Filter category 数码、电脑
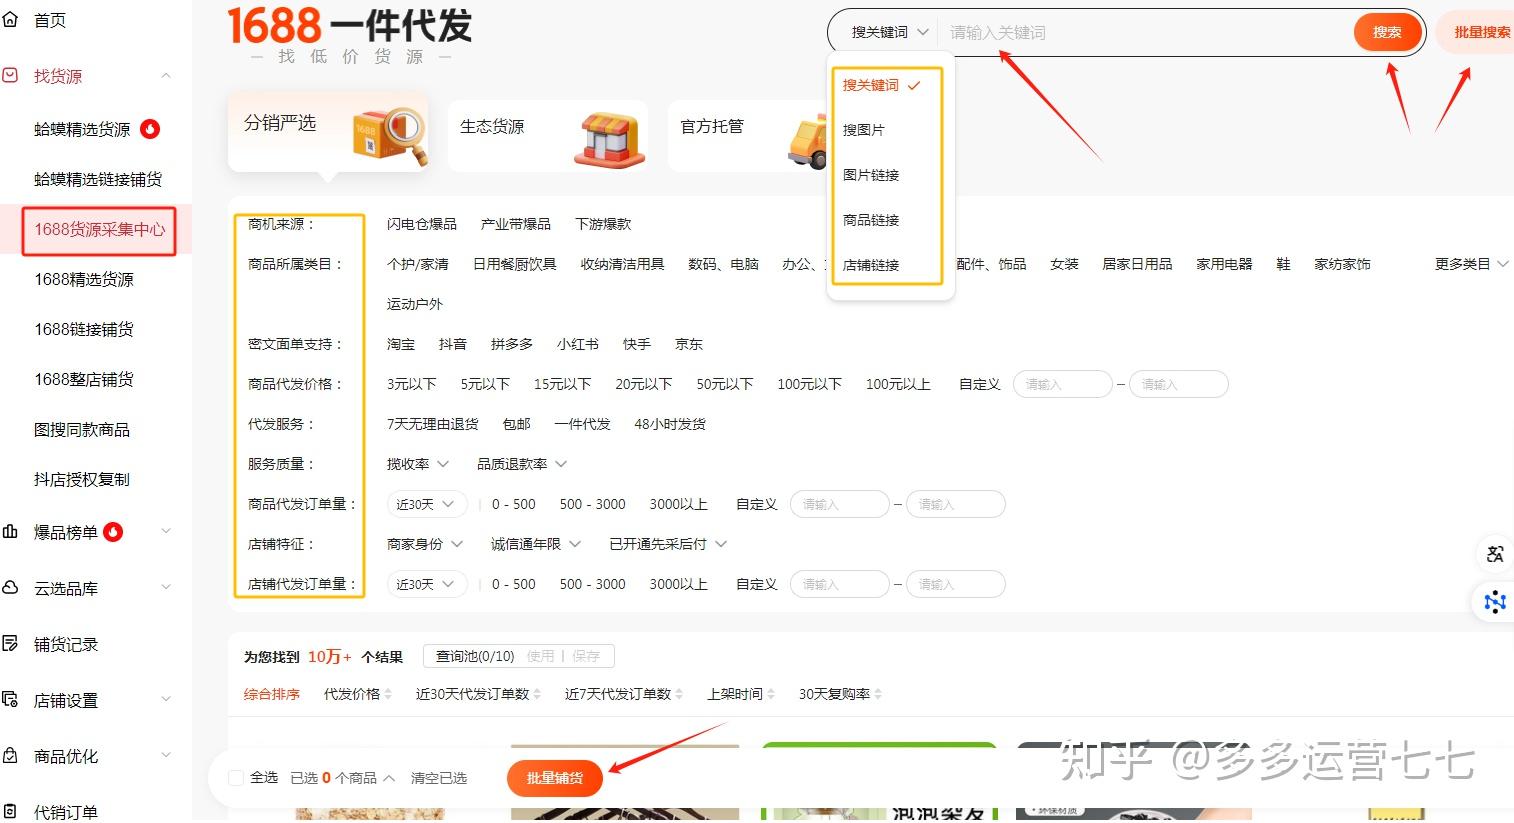This screenshot has width=1514, height=823. point(724,264)
